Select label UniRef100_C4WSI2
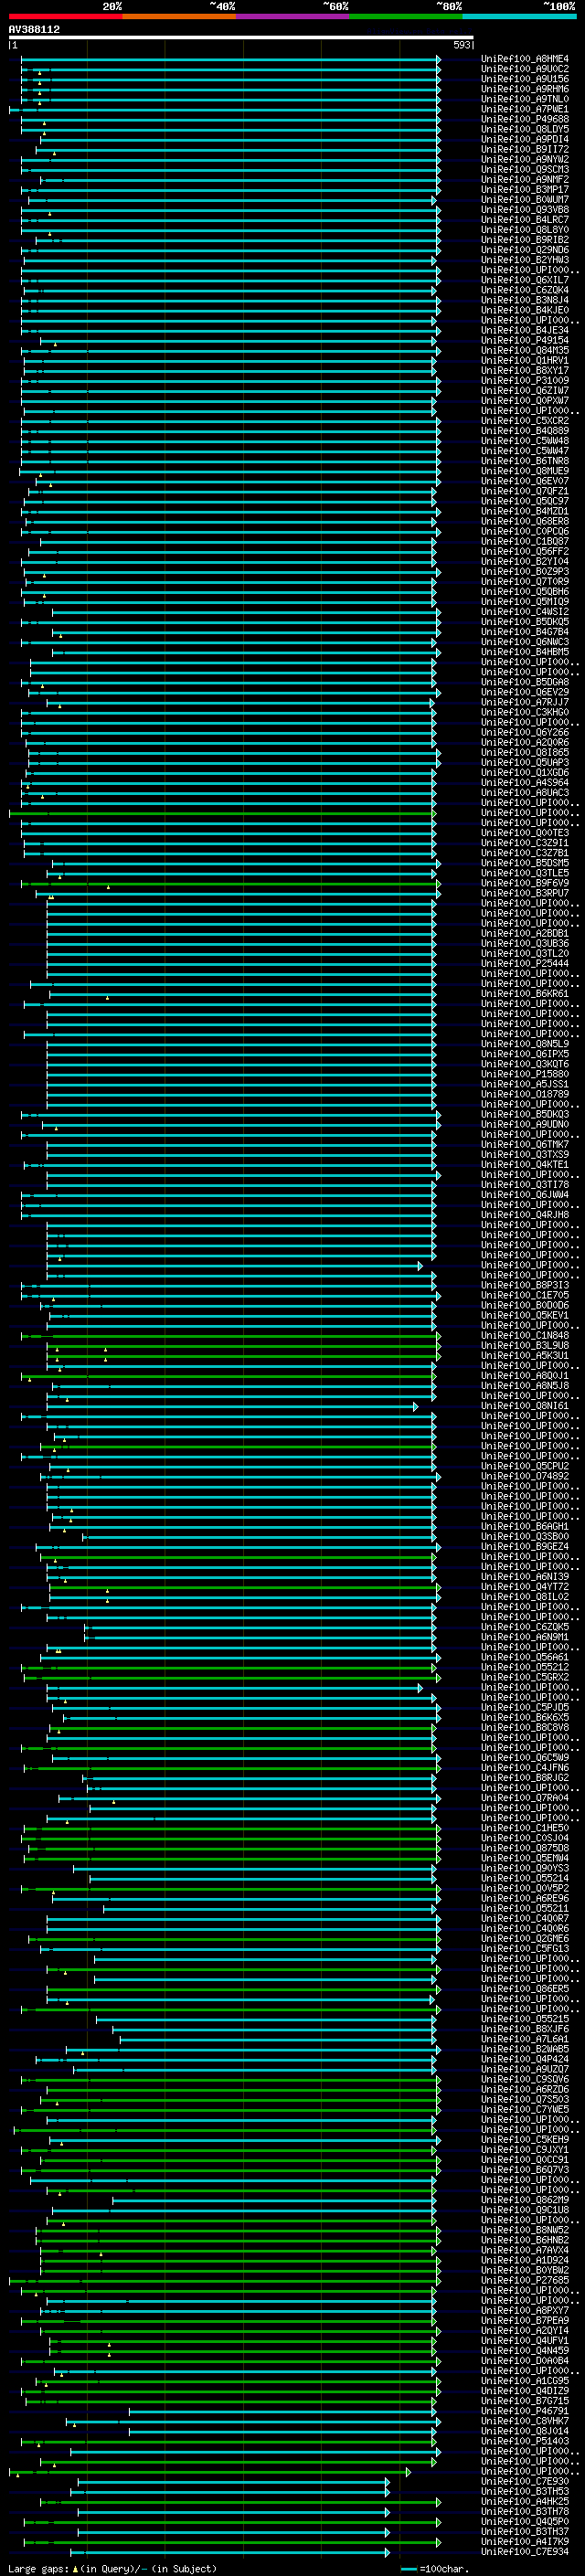585x2576 pixels. [525, 611]
